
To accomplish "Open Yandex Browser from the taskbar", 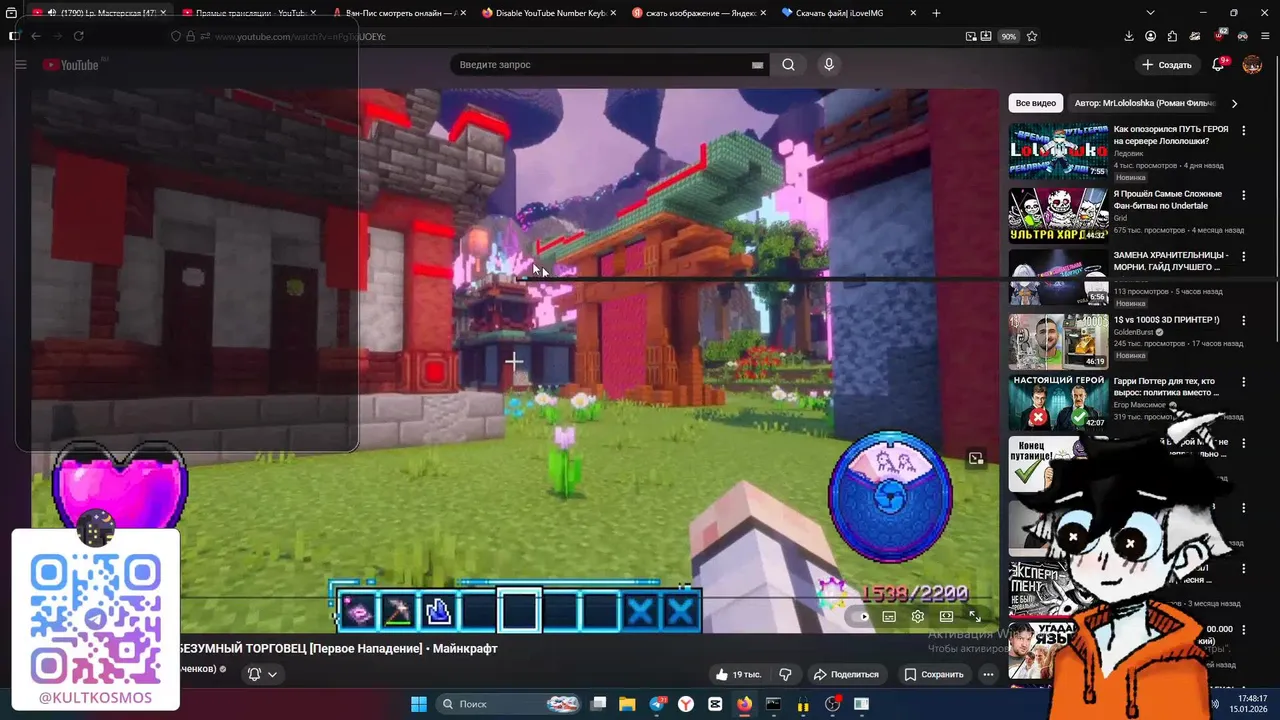I will pos(686,704).
